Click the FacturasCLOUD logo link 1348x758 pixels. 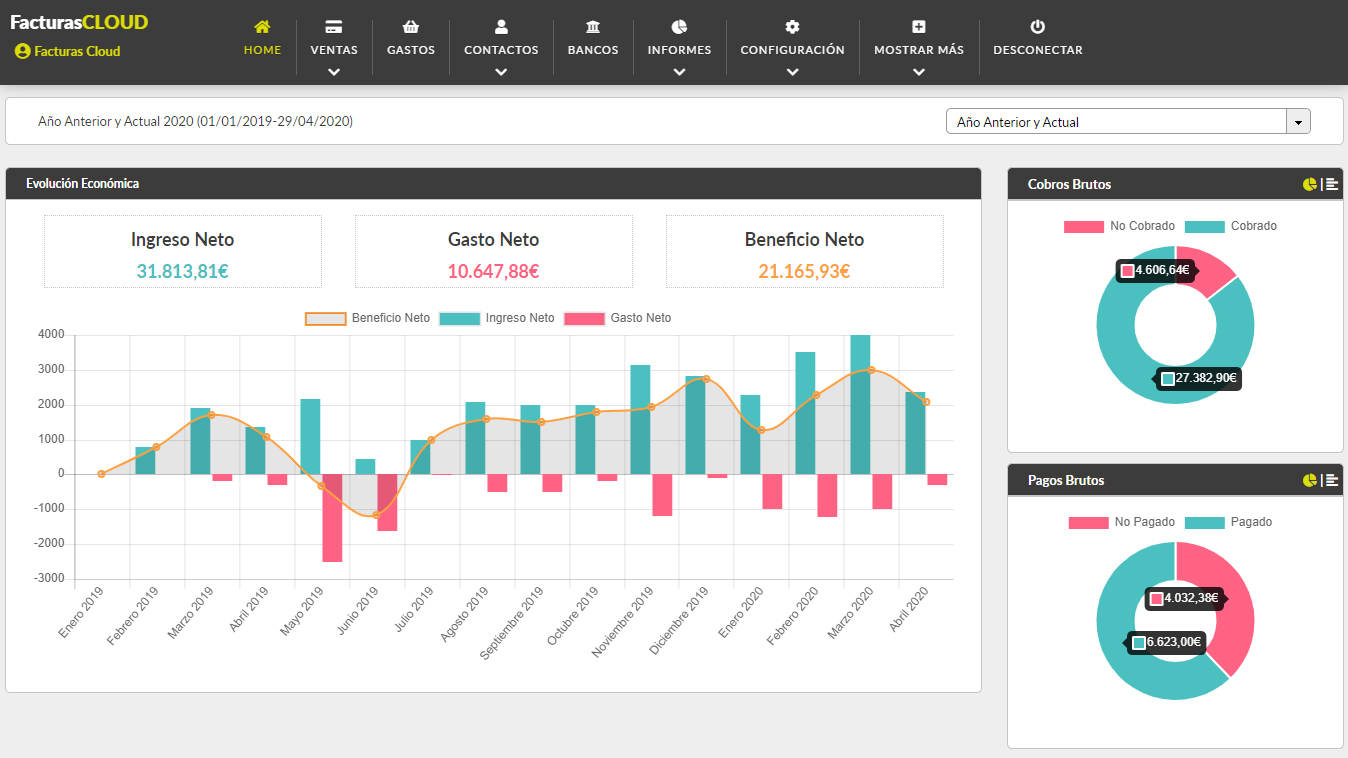(79, 22)
